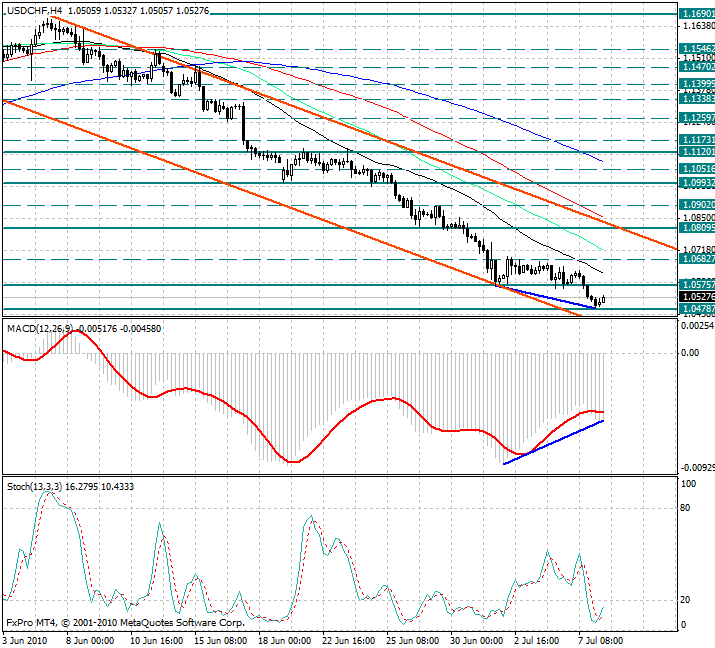Click the 1.04787 support level label
715x648 pixels.
(696, 310)
